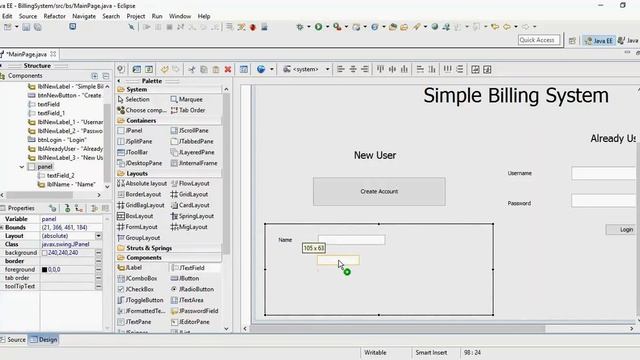Image resolution: width=640 pixels, height=360 pixels.
Task: Select JTextArea in palette
Action: tap(187, 300)
